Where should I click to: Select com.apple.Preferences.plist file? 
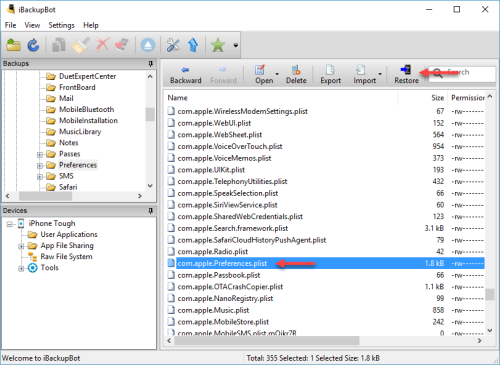click(222, 263)
